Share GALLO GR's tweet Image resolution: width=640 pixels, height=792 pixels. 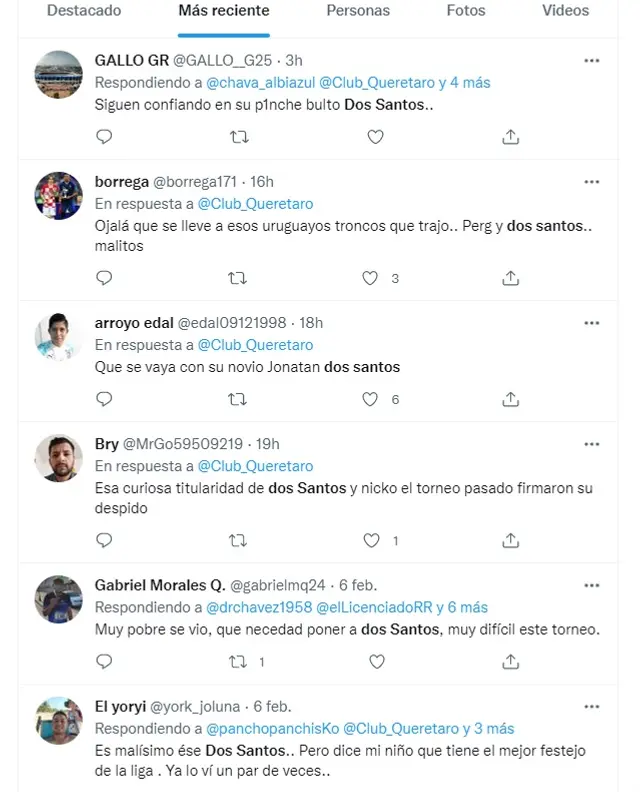tap(511, 137)
